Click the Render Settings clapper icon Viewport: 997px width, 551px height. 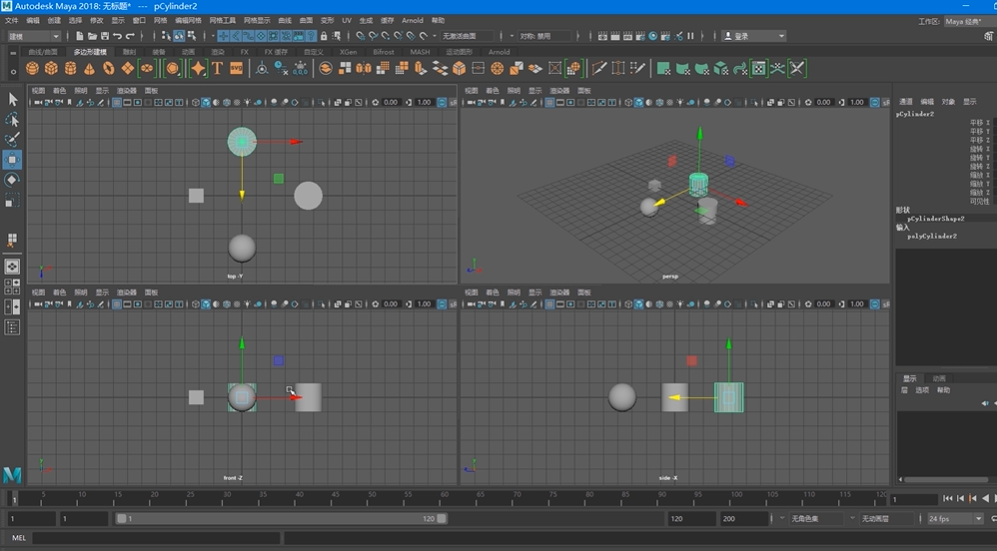[640, 36]
